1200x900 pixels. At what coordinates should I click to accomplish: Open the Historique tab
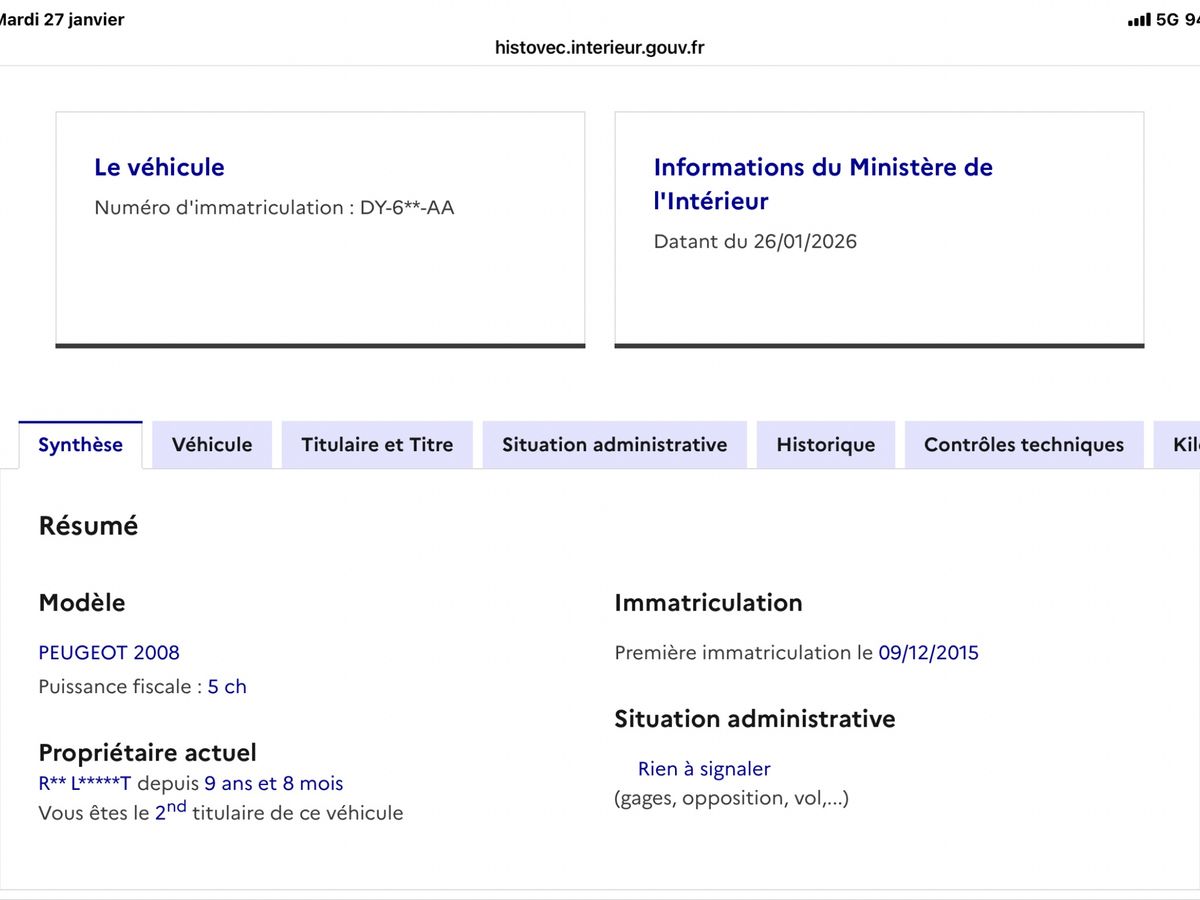pyautogui.click(x=825, y=445)
